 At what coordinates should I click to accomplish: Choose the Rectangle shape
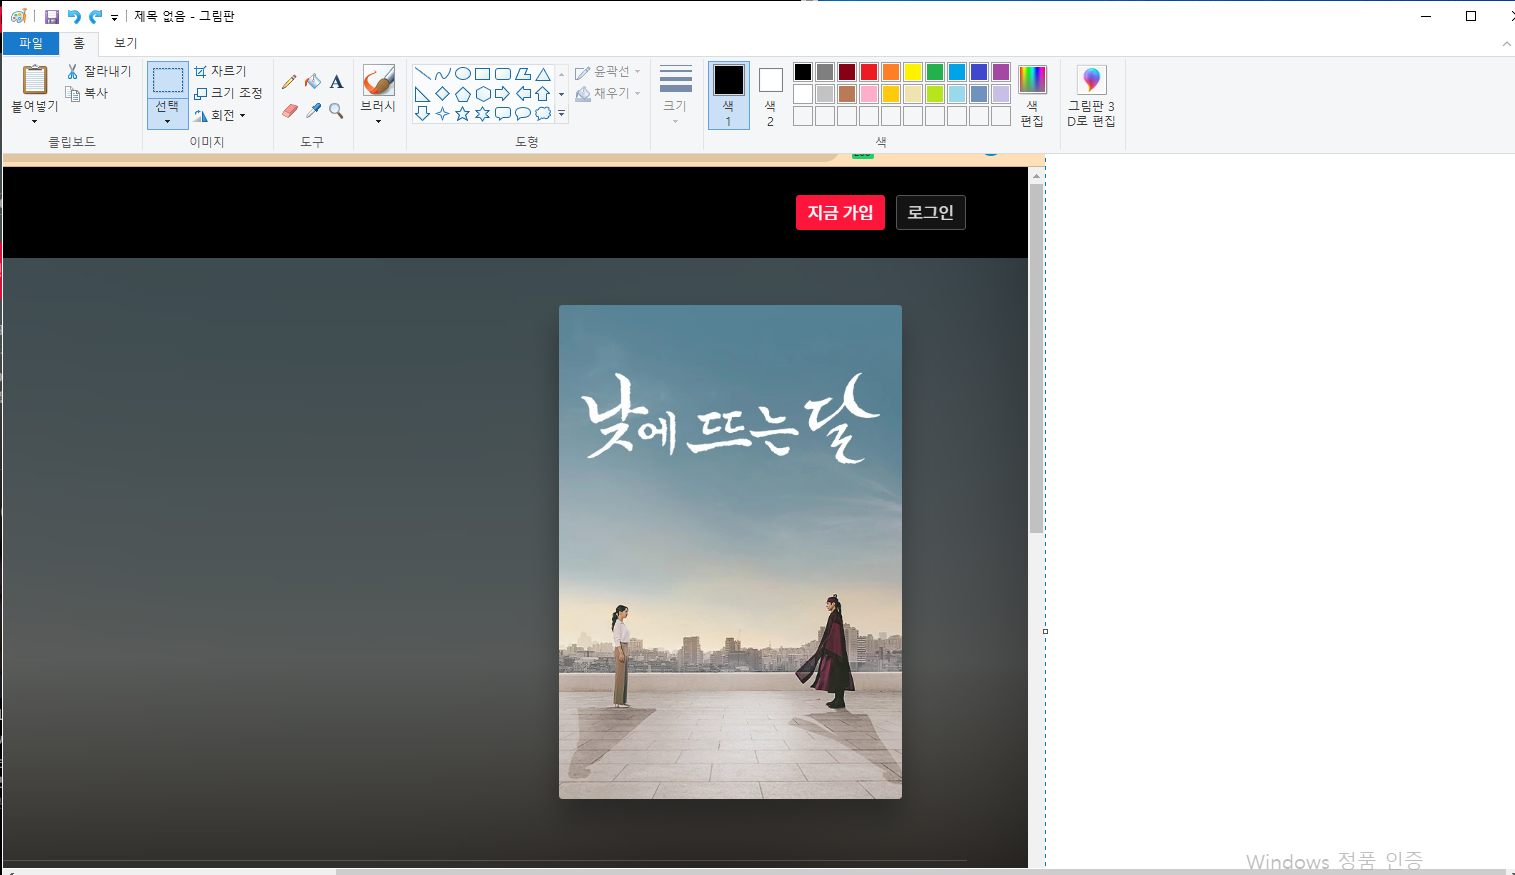pos(482,74)
